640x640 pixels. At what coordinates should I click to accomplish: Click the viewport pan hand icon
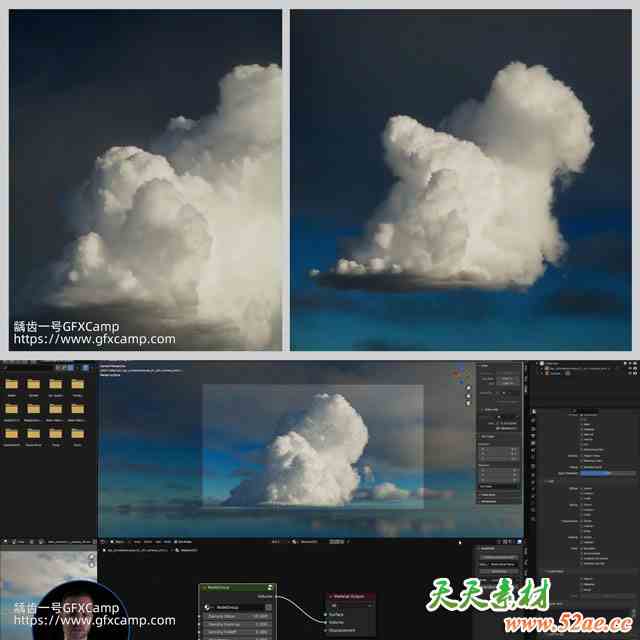point(468,396)
